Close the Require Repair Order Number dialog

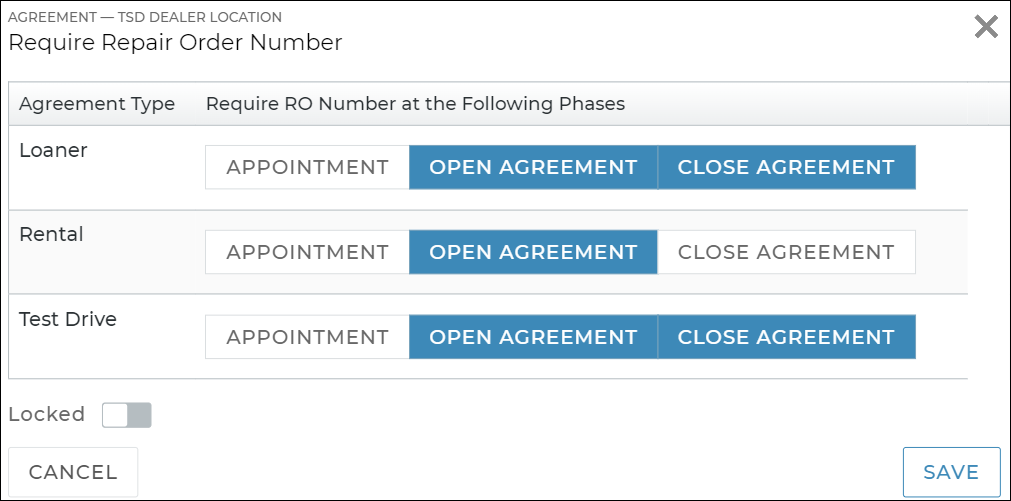click(x=986, y=27)
